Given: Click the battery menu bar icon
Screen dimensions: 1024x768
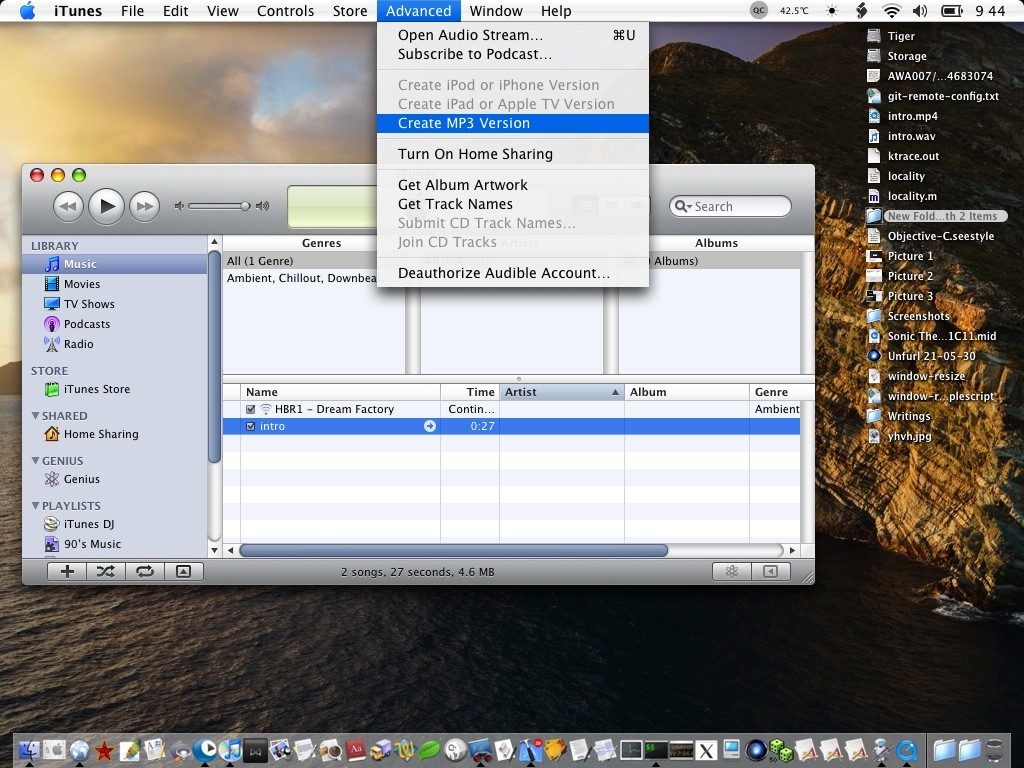Looking at the screenshot, I should pos(952,10).
